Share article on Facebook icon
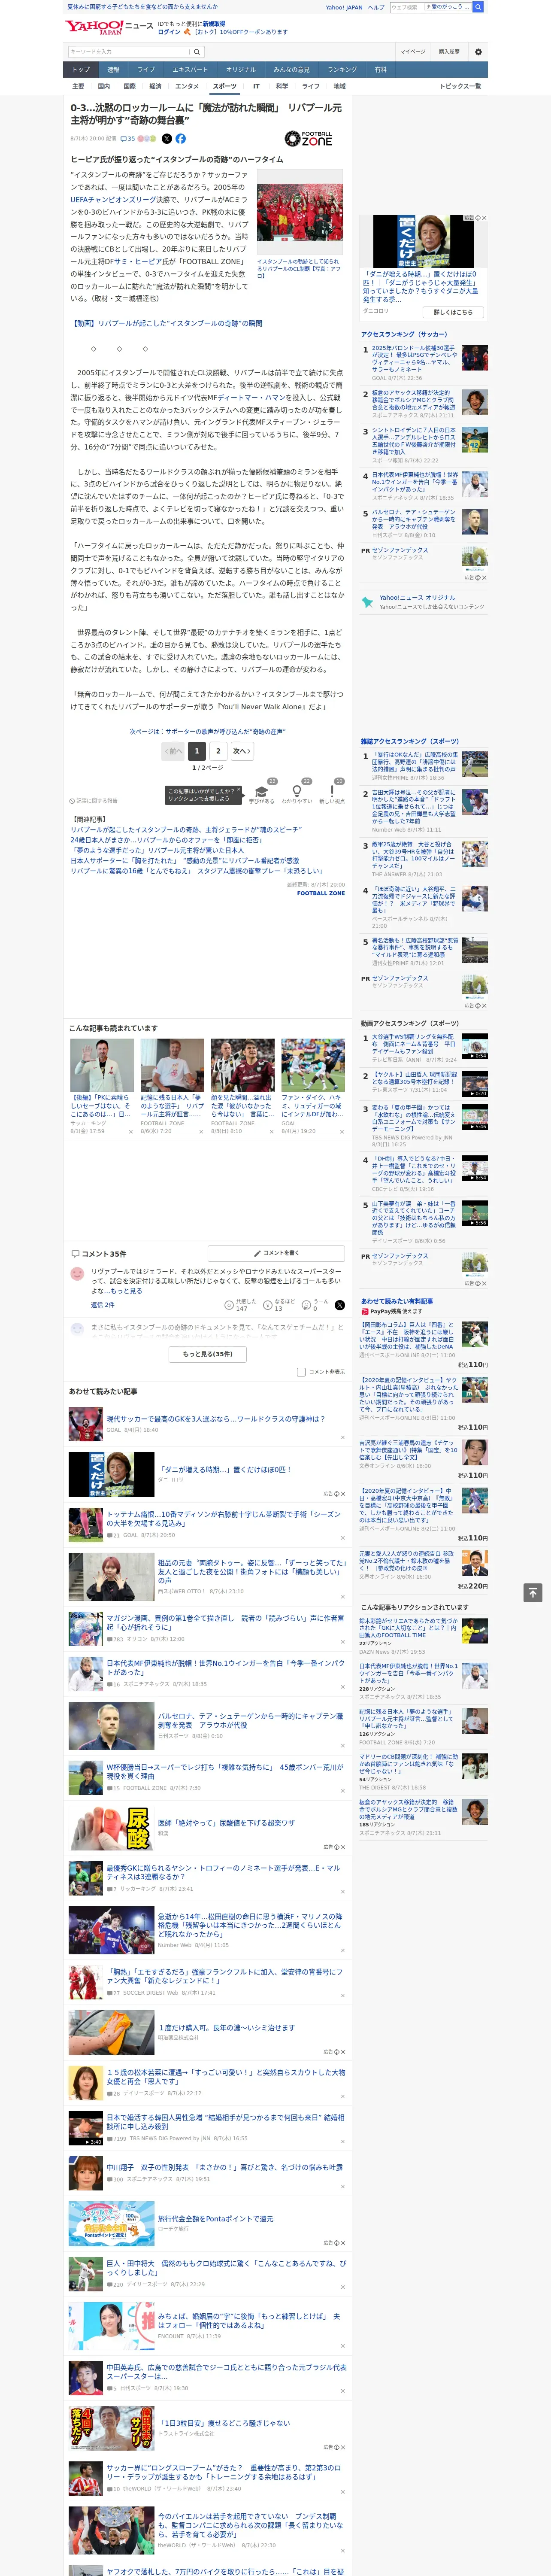This screenshot has height=2576, width=551. pyautogui.click(x=181, y=139)
